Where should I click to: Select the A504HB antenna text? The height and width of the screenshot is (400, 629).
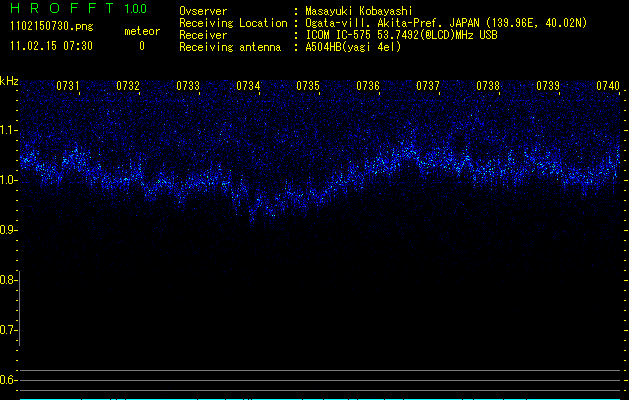pos(352,47)
